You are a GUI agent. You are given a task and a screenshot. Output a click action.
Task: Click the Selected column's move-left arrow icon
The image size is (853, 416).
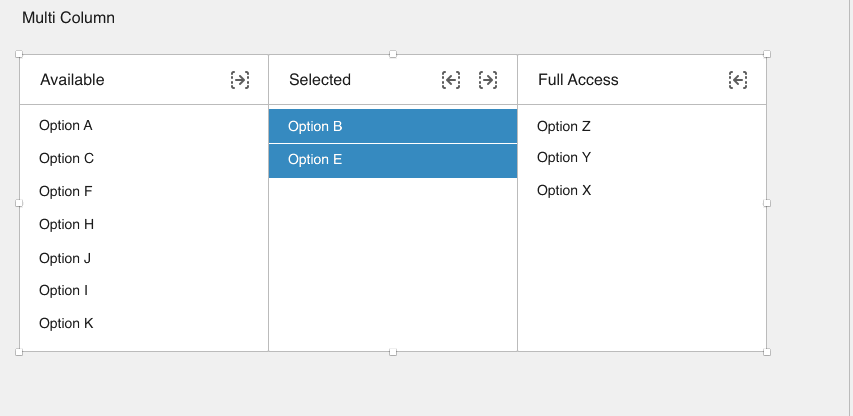pos(451,80)
